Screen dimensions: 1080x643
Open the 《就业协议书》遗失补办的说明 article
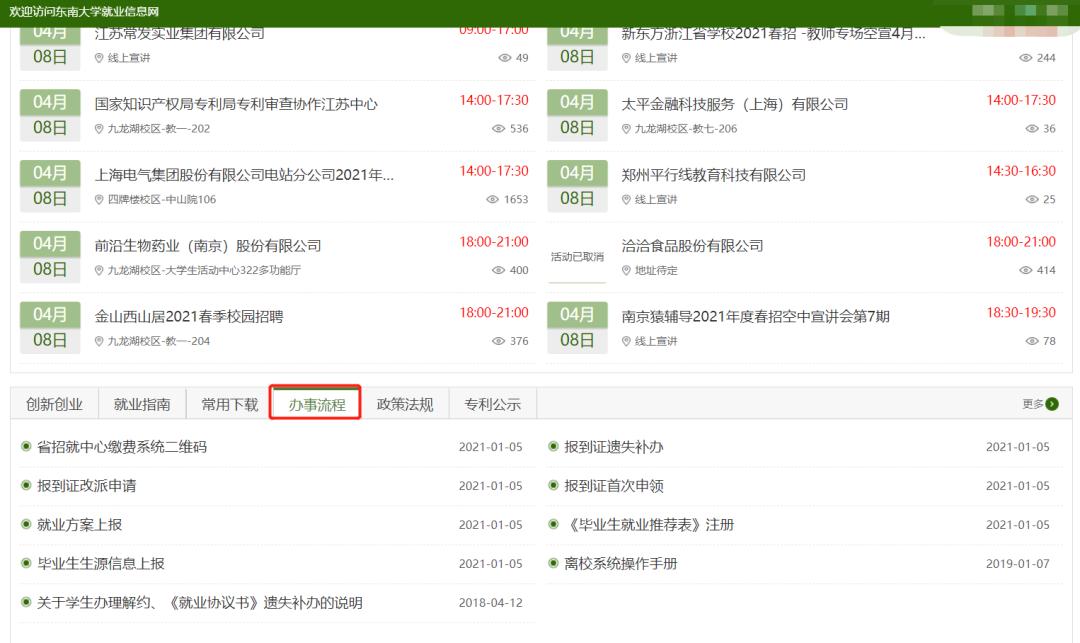tap(200, 603)
